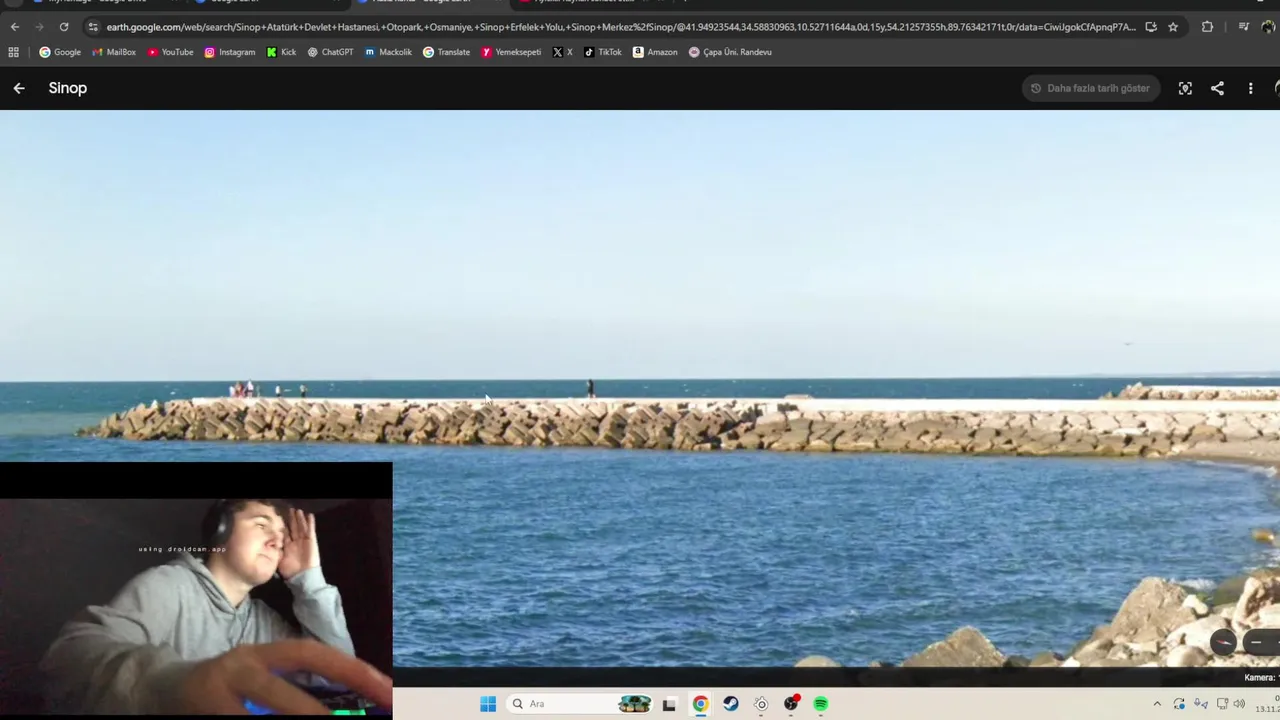Viewport: 1280px width, 720px height.
Task: Reload the Google Earth page
Action: coord(64,27)
